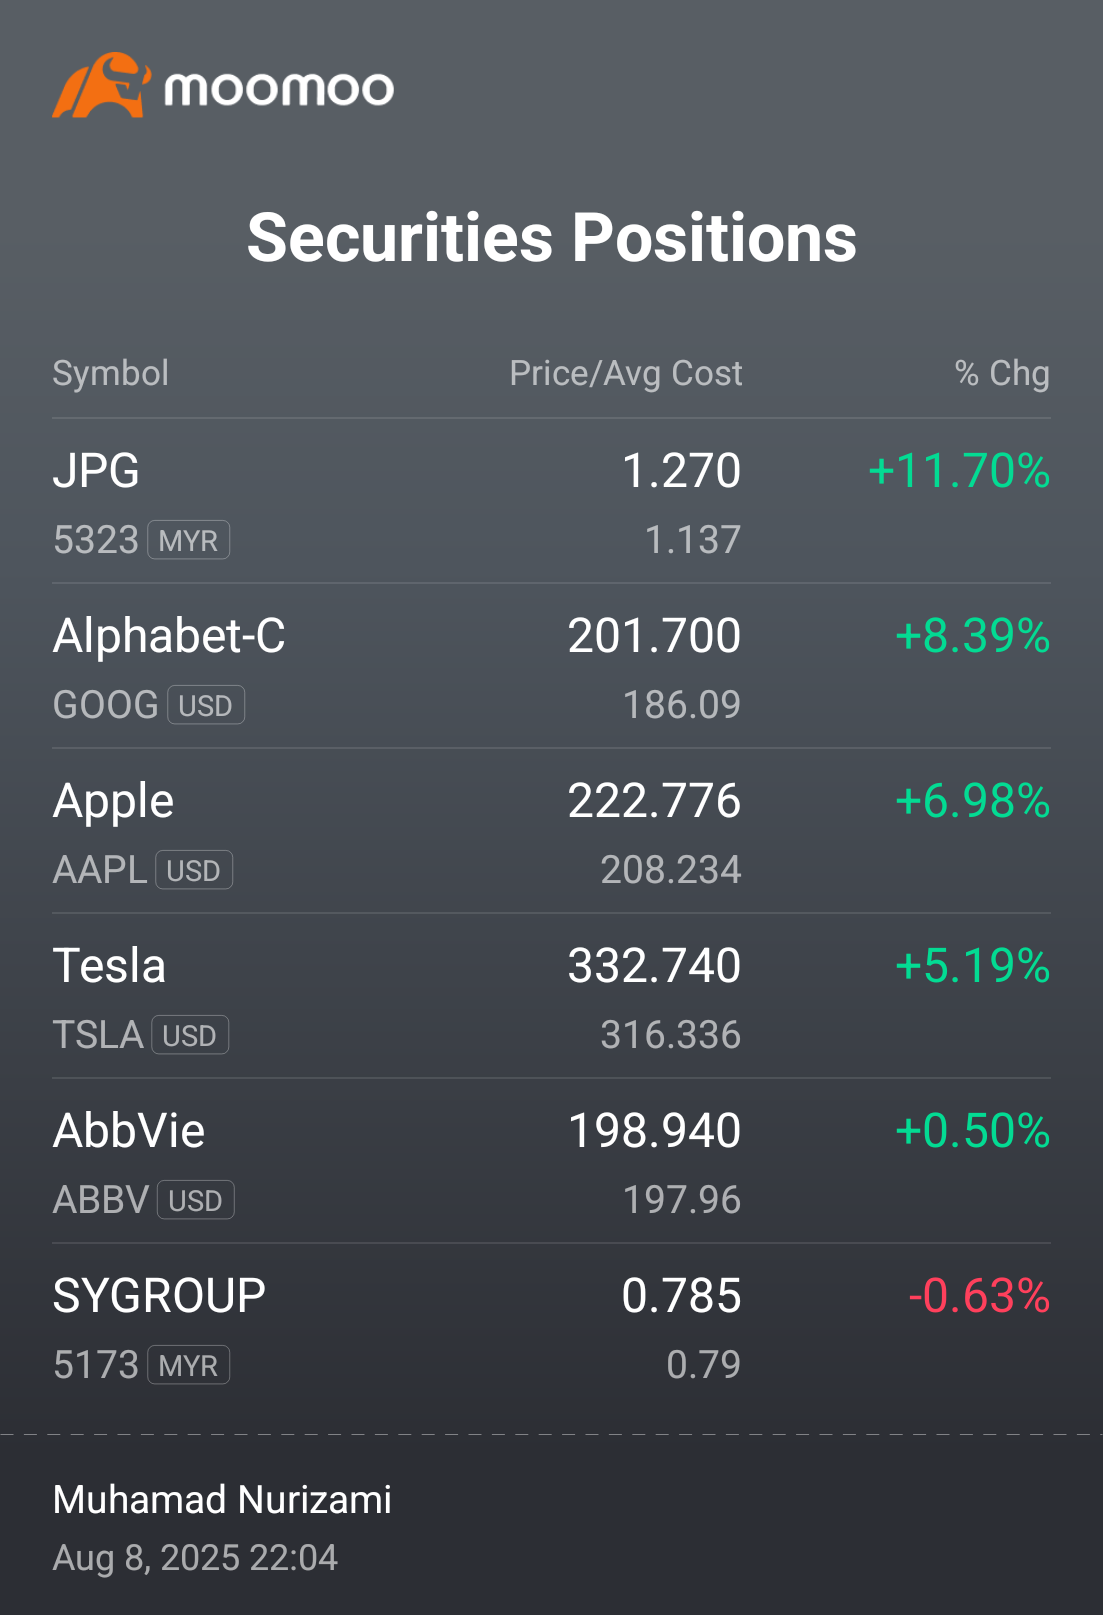Image resolution: width=1103 pixels, height=1615 pixels.
Task: Sort by Price/Avg Cost column header
Action: click(x=626, y=373)
